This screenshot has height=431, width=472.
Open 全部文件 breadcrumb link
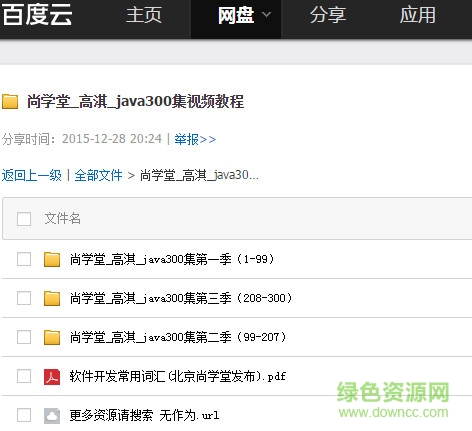(98, 175)
